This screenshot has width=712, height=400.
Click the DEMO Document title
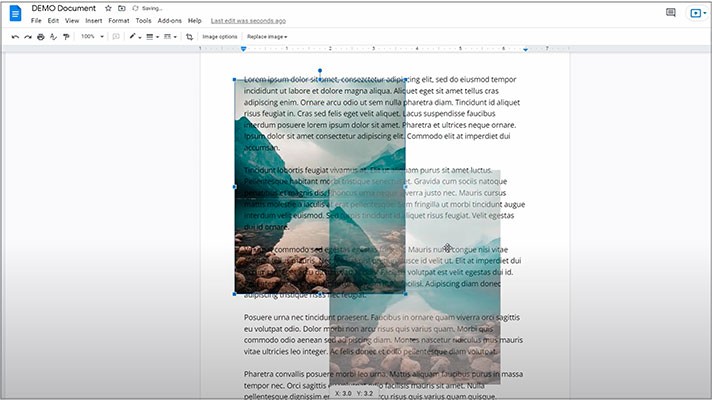click(x=64, y=8)
